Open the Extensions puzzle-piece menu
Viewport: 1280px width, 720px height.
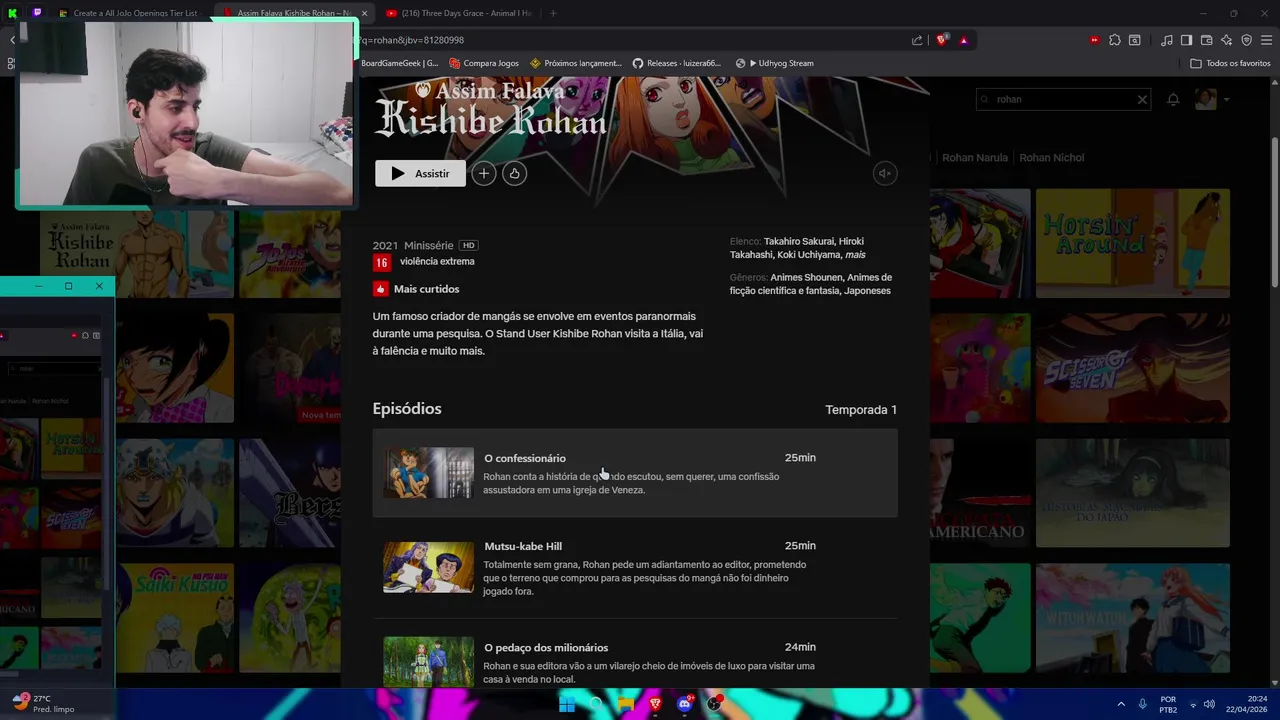tap(1115, 40)
